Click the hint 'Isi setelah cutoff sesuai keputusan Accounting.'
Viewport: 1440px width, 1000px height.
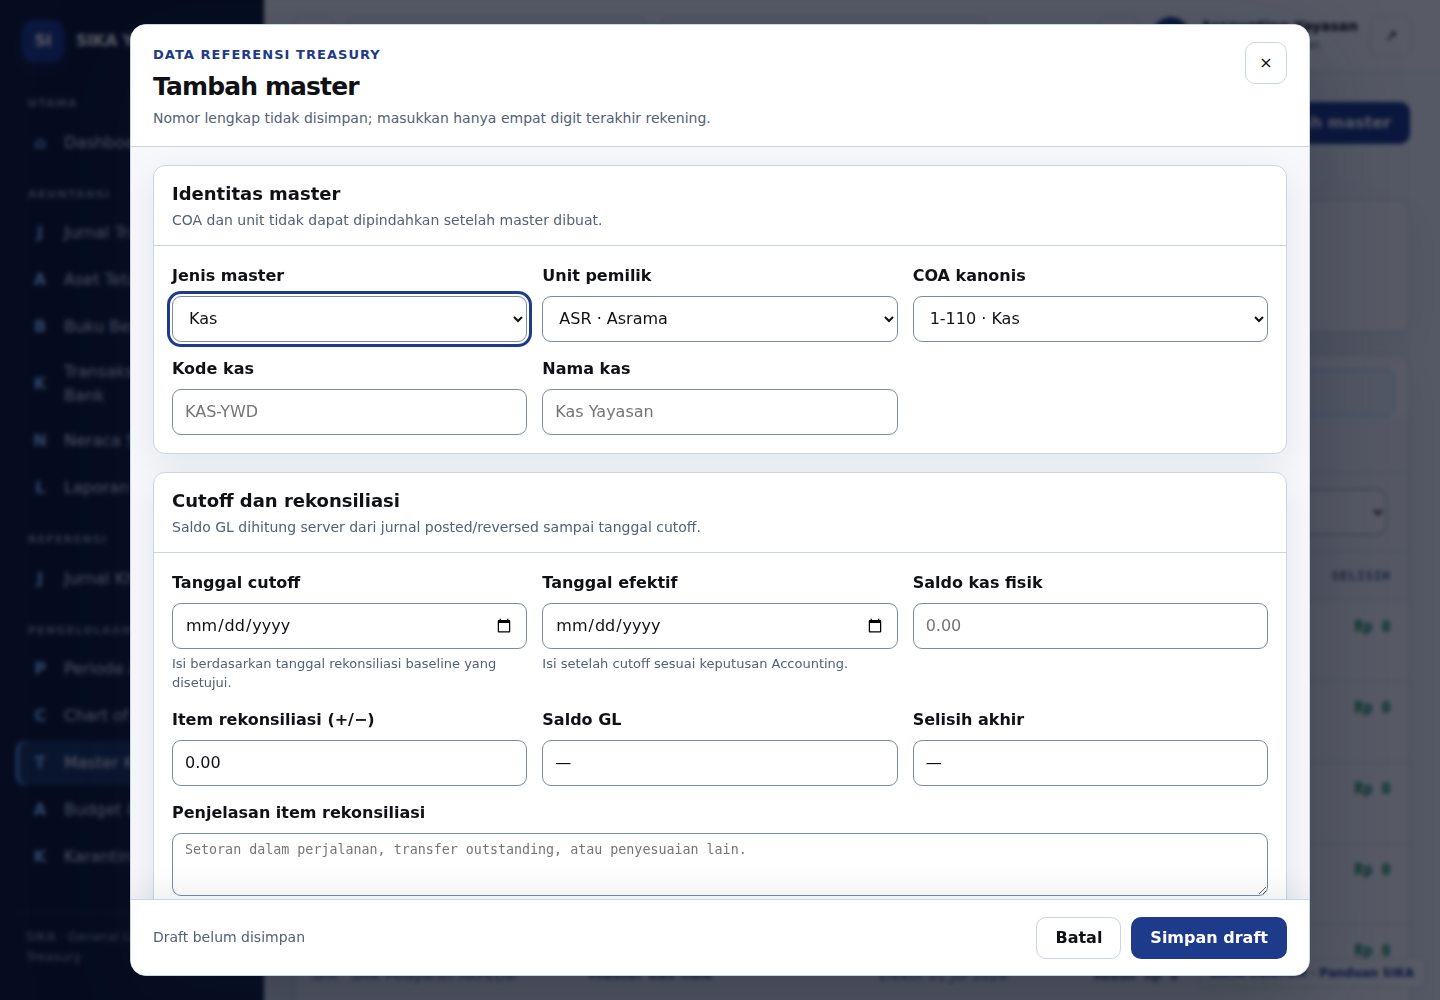point(695,664)
